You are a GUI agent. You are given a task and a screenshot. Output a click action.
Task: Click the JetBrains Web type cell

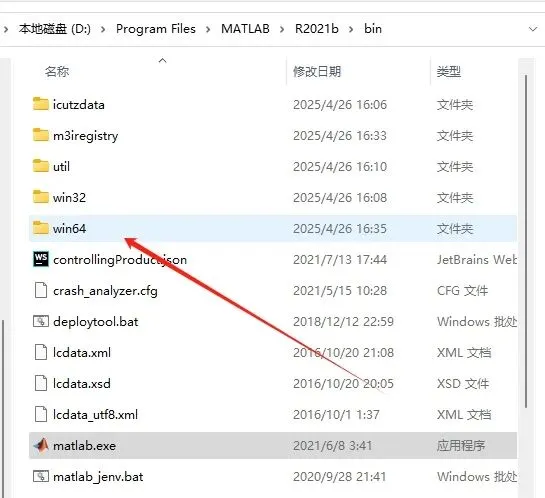(x=477, y=260)
